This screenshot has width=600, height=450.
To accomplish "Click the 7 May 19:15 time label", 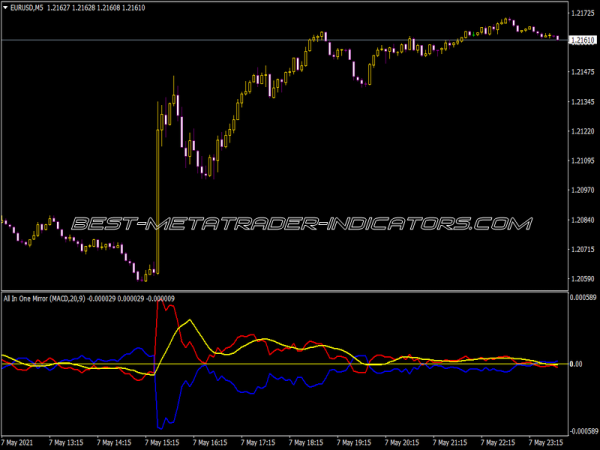I will (x=357, y=441).
